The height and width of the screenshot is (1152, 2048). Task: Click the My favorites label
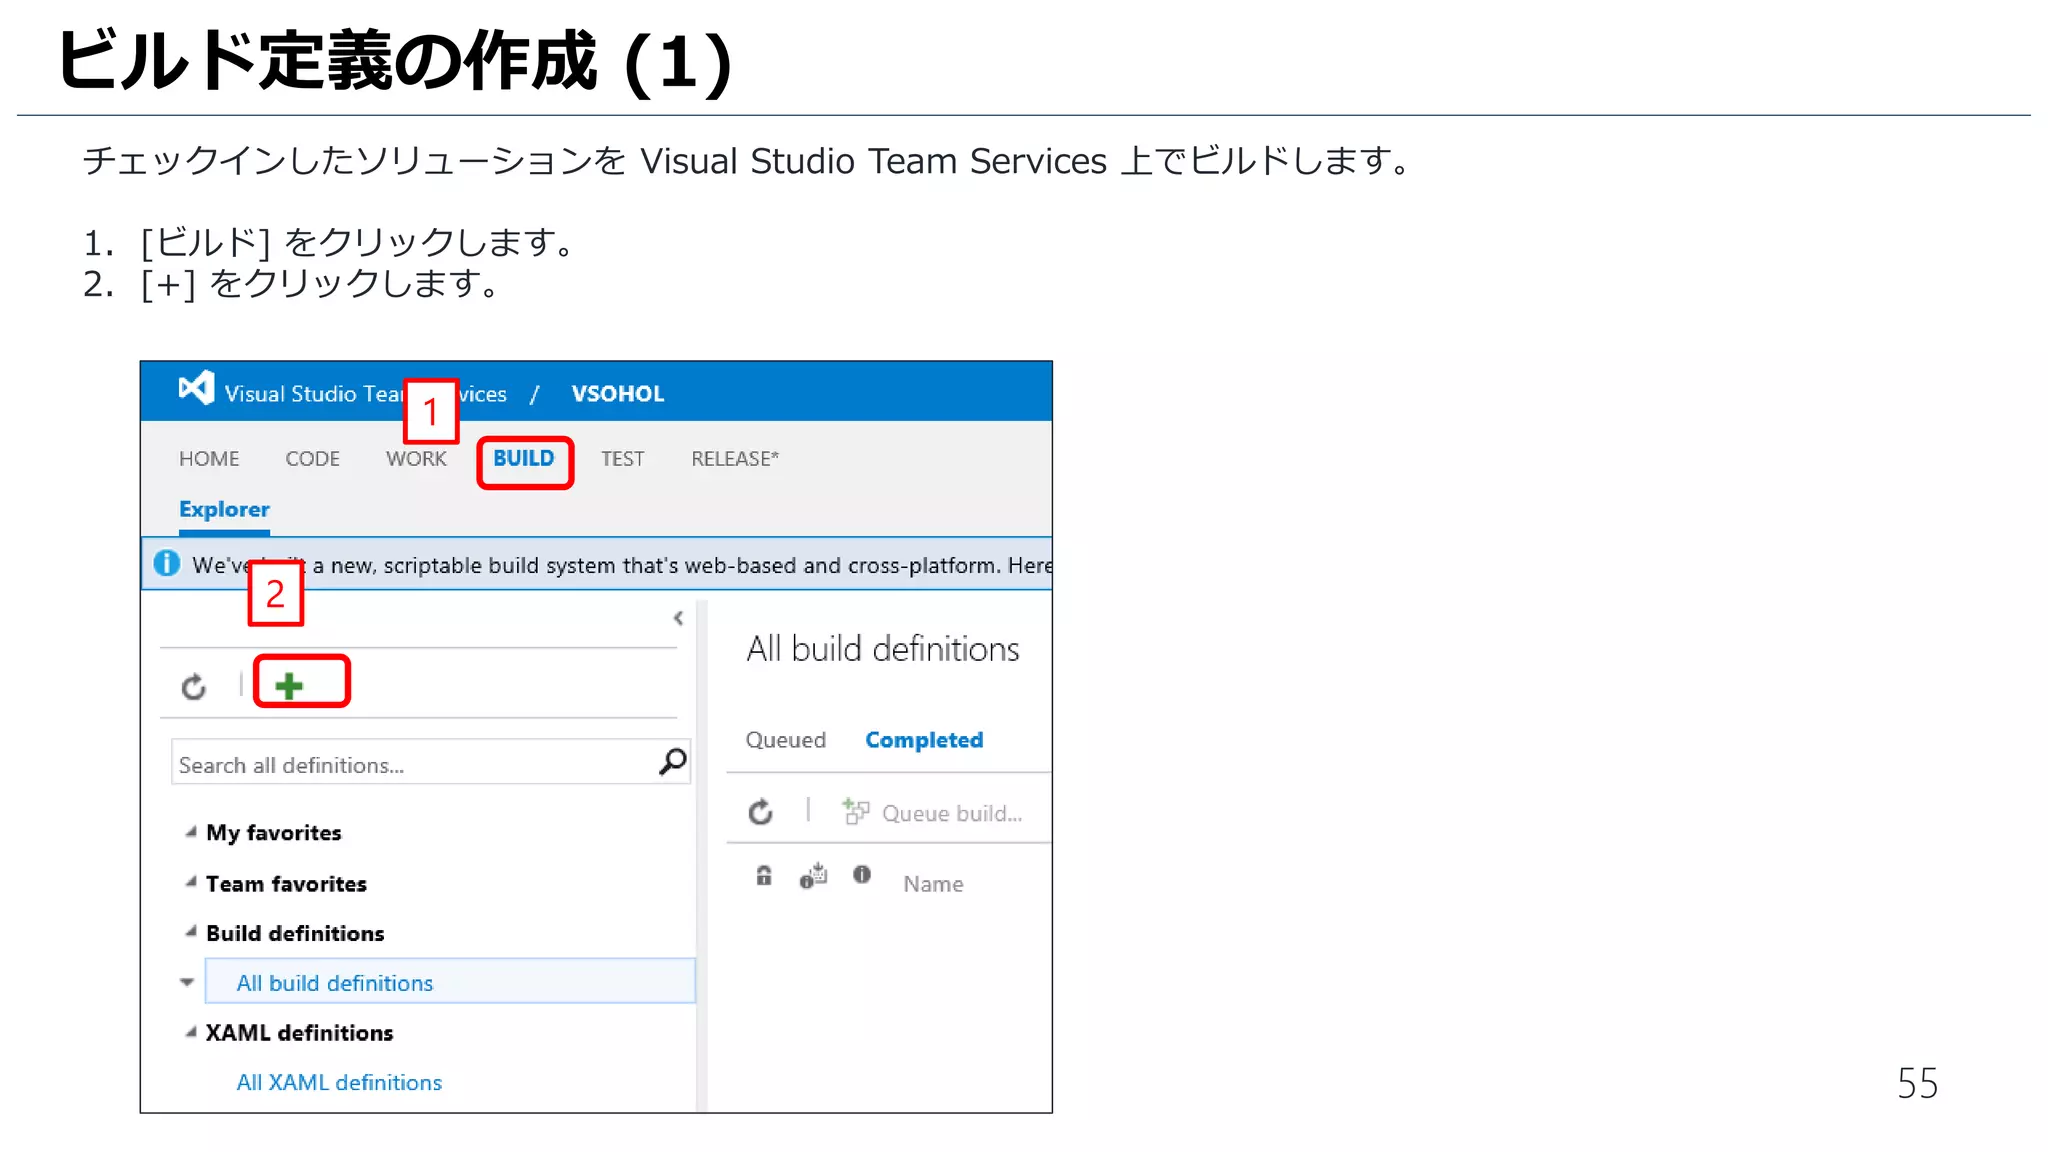pos(274,832)
